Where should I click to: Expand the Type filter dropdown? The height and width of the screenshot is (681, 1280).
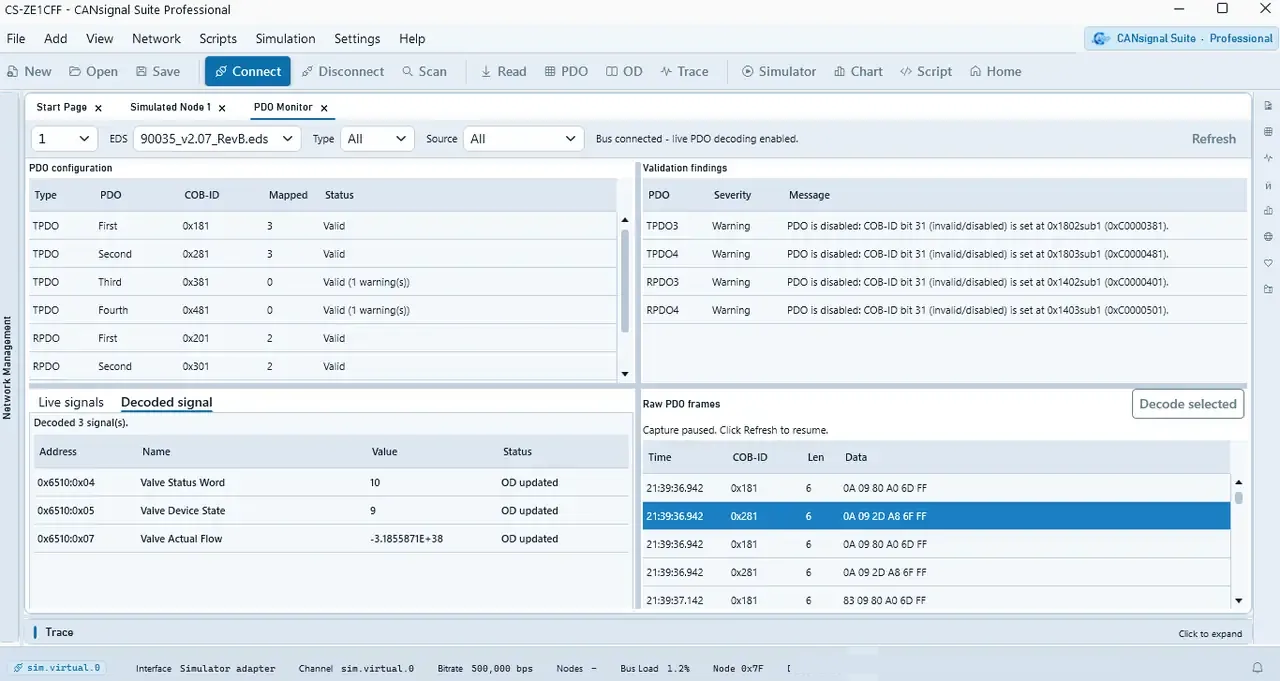click(x=377, y=139)
